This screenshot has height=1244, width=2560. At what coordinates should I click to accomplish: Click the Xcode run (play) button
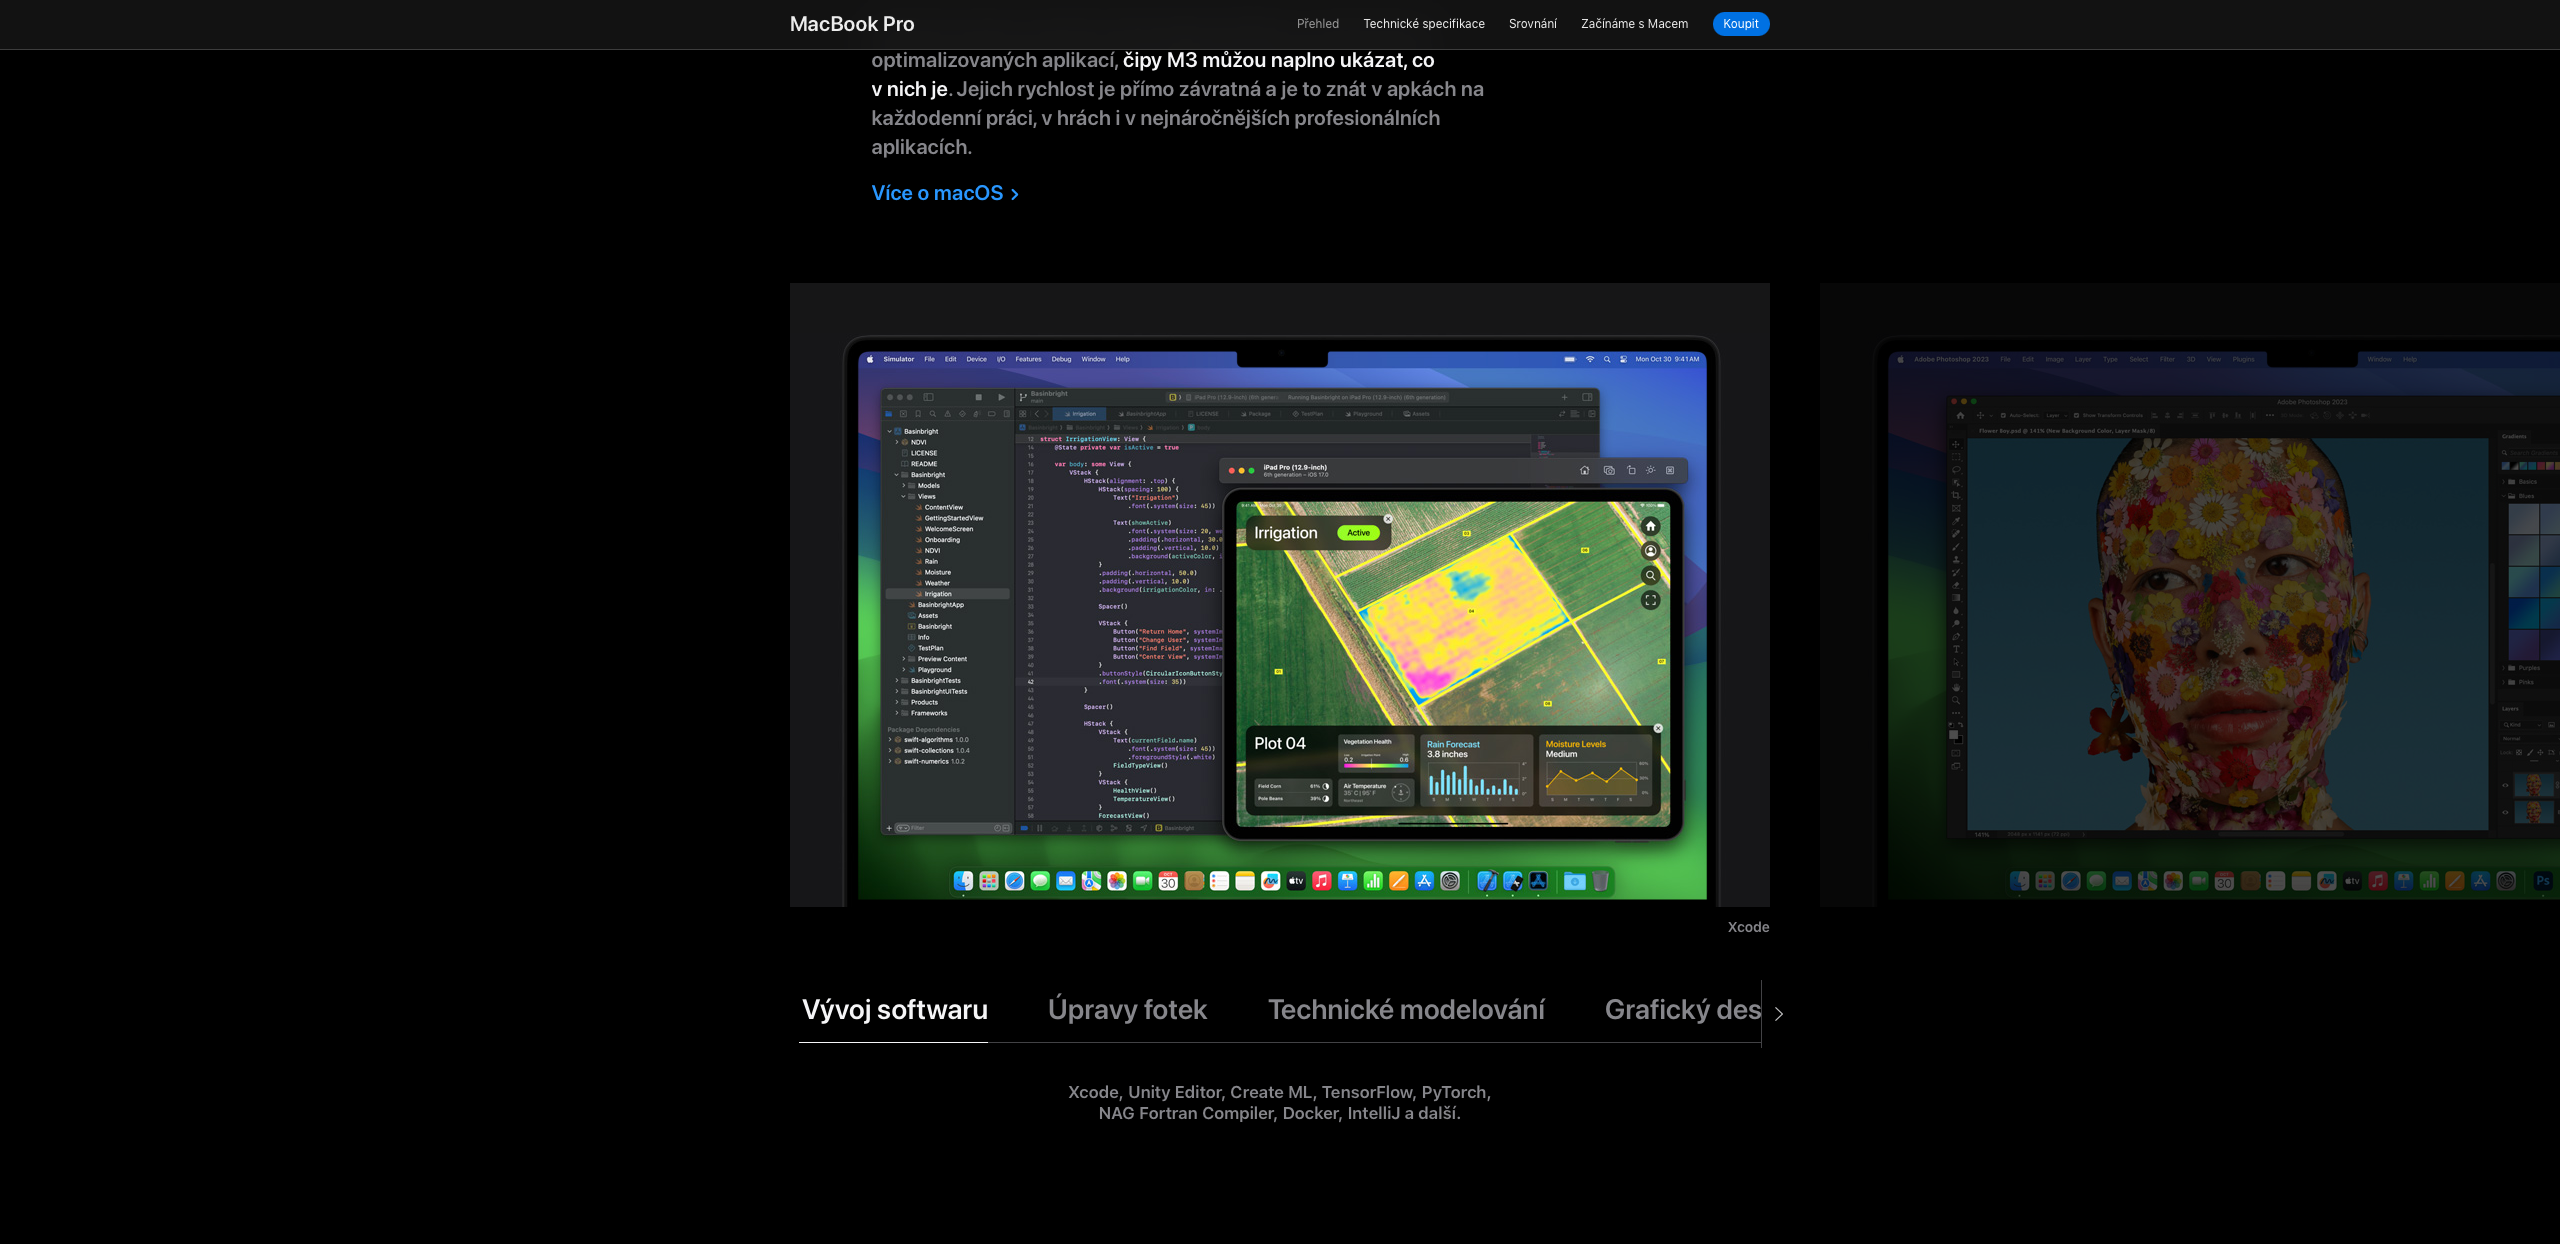(1001, 397)
